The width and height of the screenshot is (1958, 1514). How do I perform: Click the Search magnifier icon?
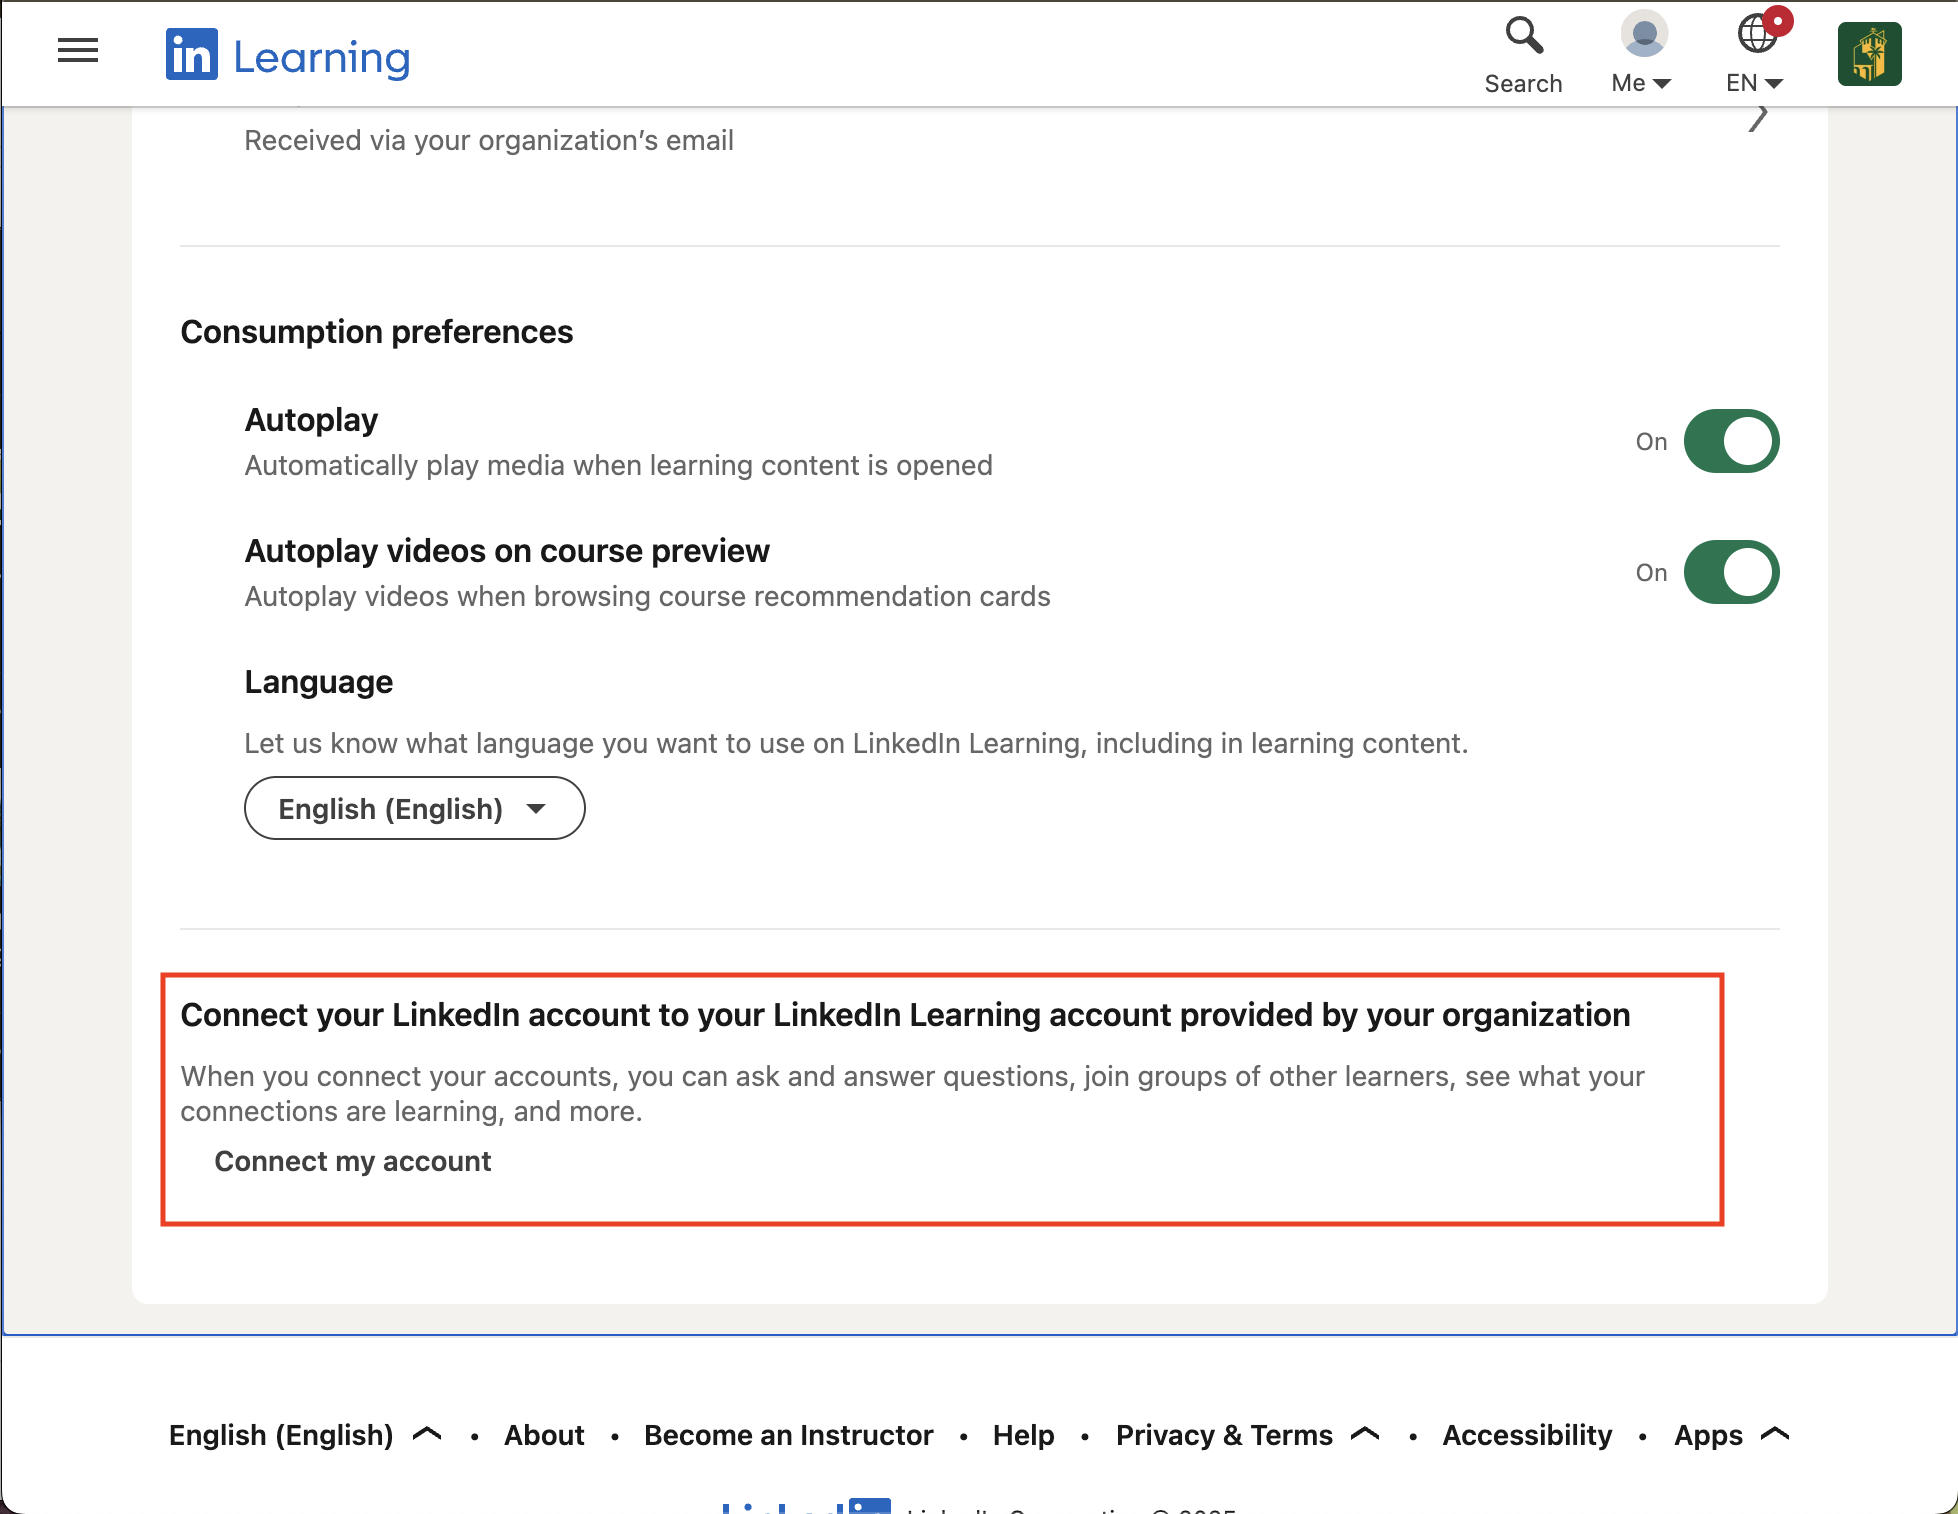1523,36
